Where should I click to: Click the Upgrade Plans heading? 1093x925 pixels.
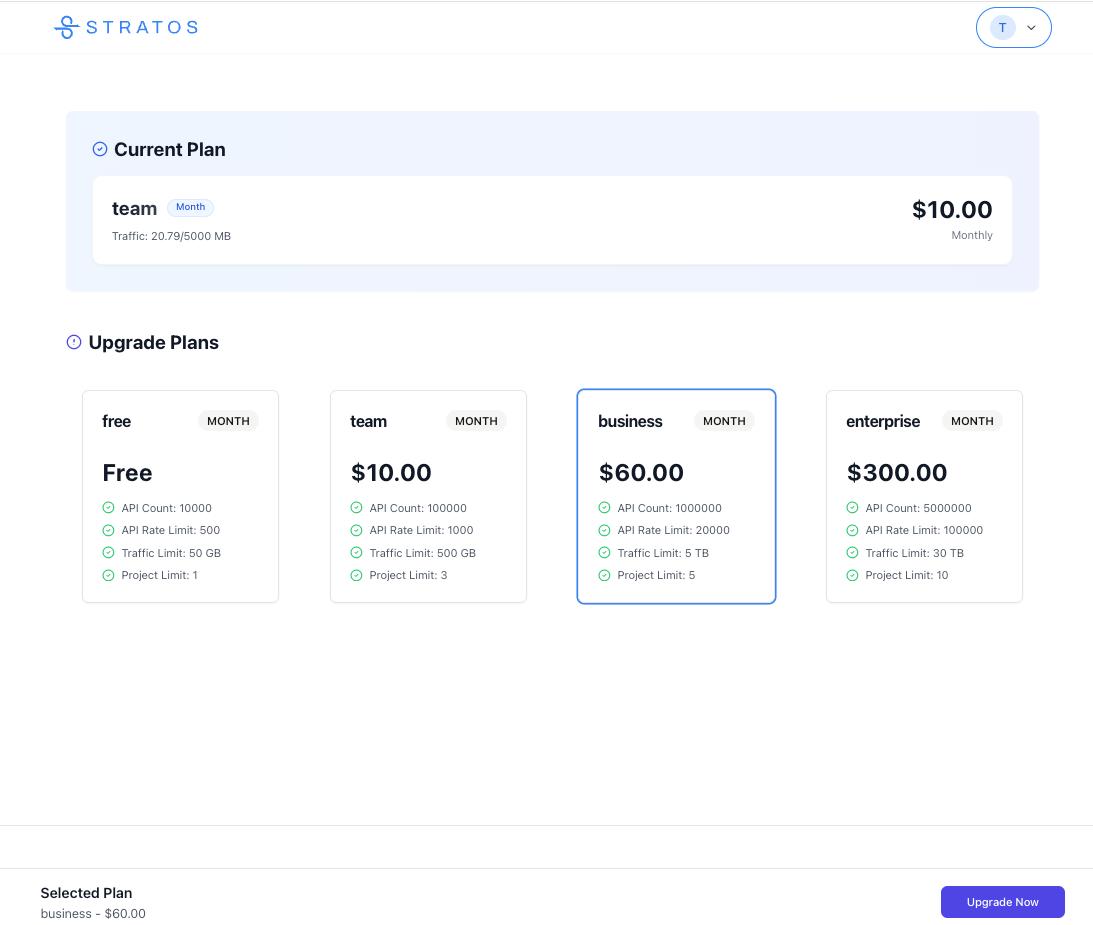pyautogui.click(x=153, y=342)
